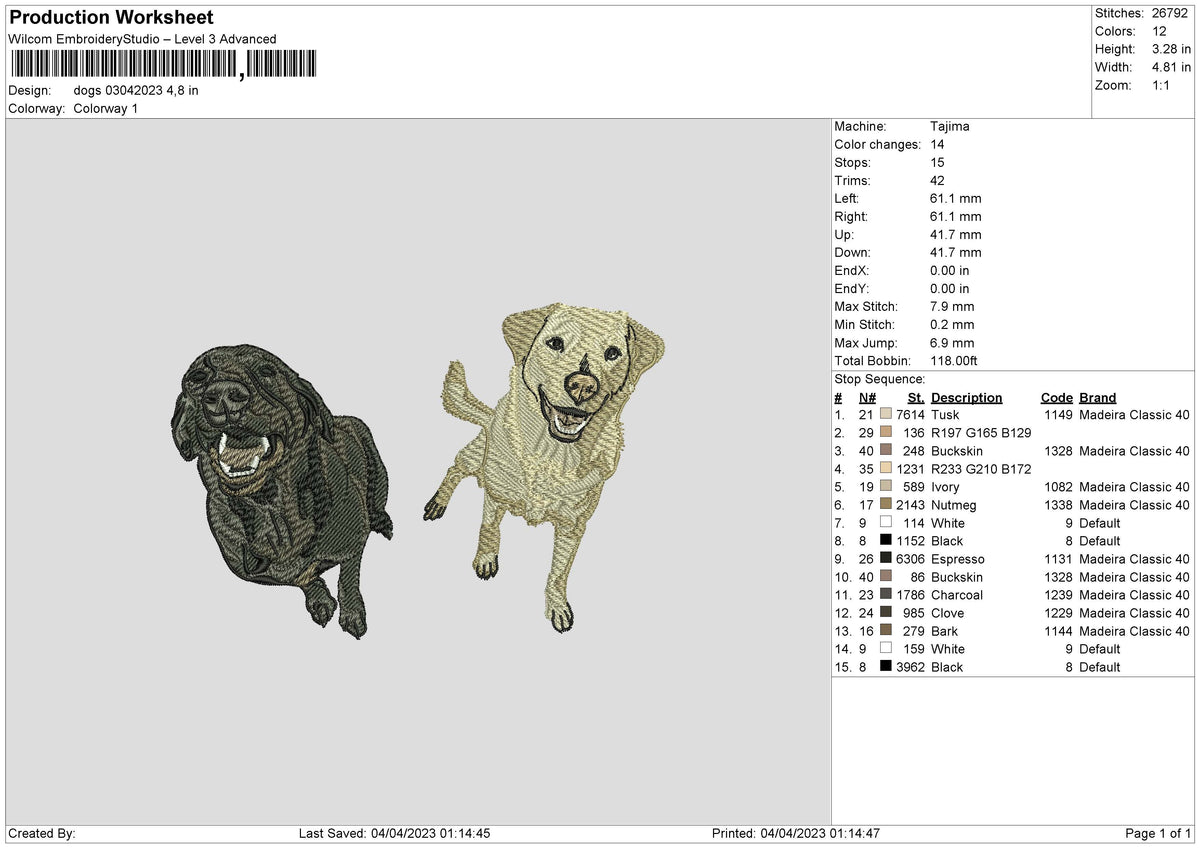This screenshot has width=1200, height=848.
Task: Select the Buckskin swatch in stop row 10
Action: pos(886,576)
